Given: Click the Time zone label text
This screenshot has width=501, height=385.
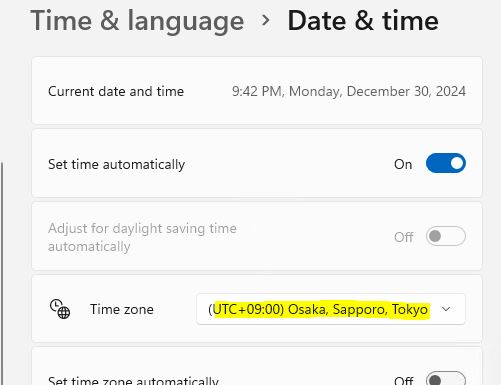Looking at the screenshot, I should [x=122, y=309].
